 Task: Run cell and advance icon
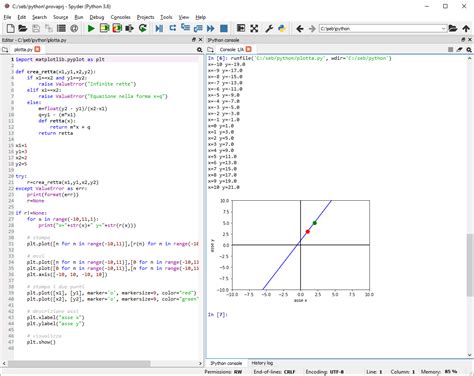pos(117,28)
